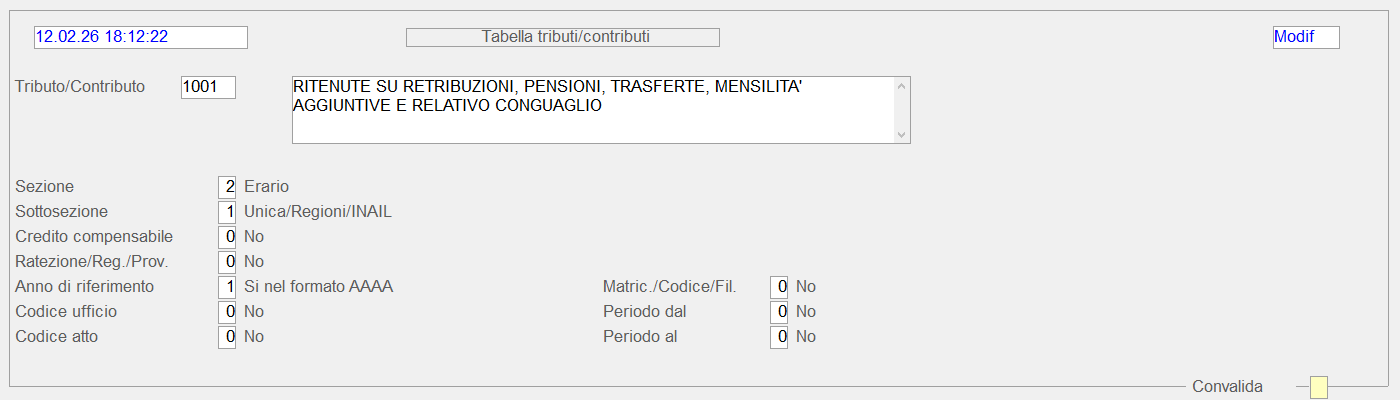Image resolution: width=1400 pixels, height=400 pixels.
Task: Select the Sezione value field
Action: pos(227,187)
